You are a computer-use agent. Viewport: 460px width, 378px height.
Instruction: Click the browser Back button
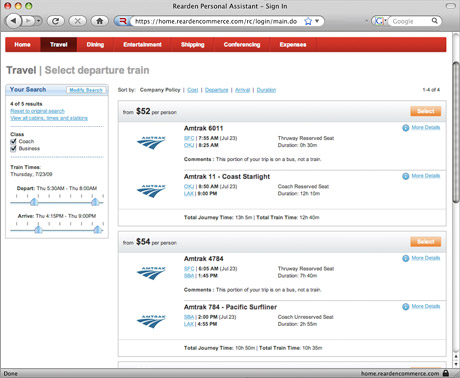(x=14, y=21)
